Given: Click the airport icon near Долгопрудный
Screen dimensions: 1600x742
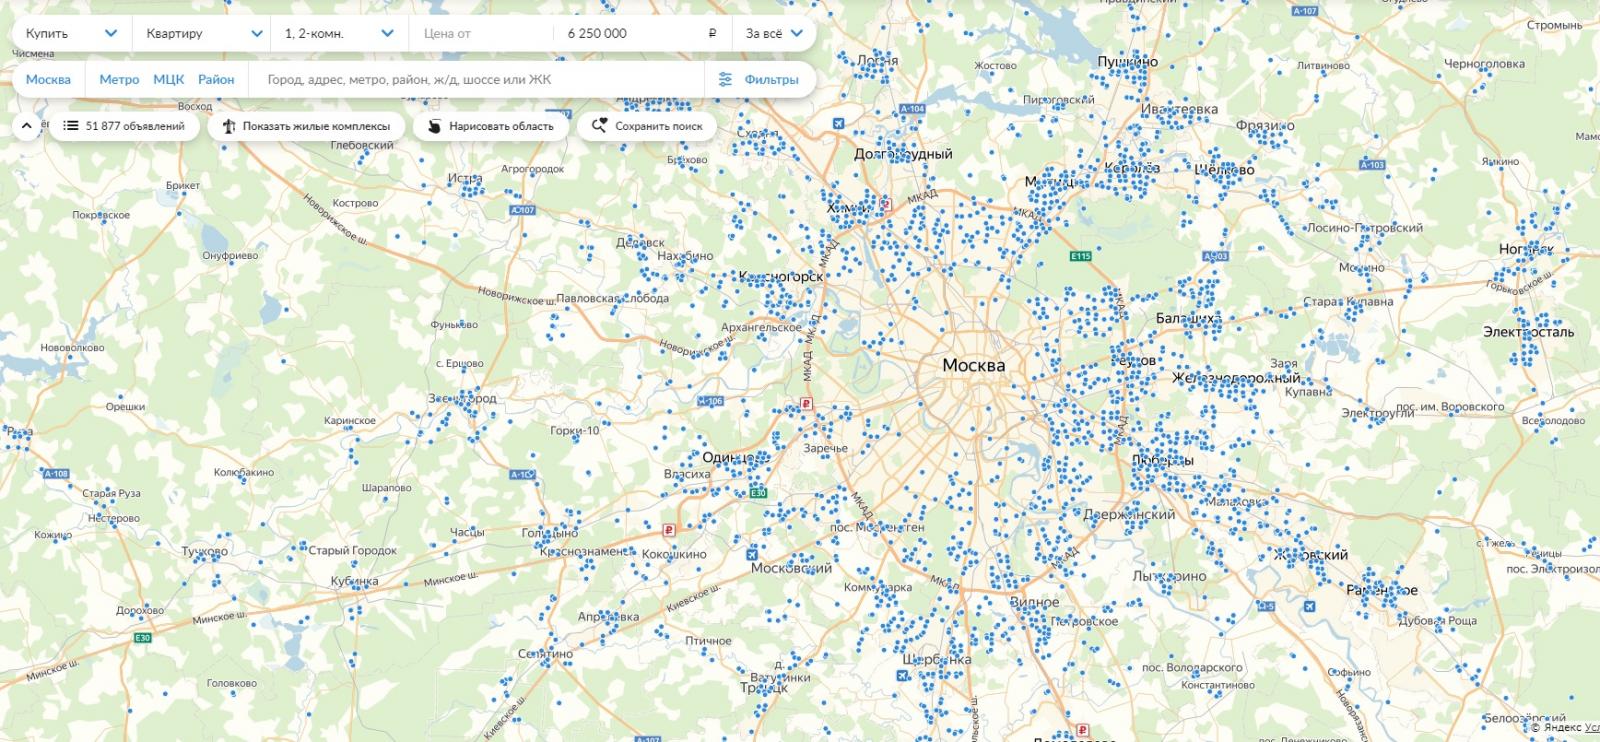Looking at the screenshot, I should tap(838, 124).
